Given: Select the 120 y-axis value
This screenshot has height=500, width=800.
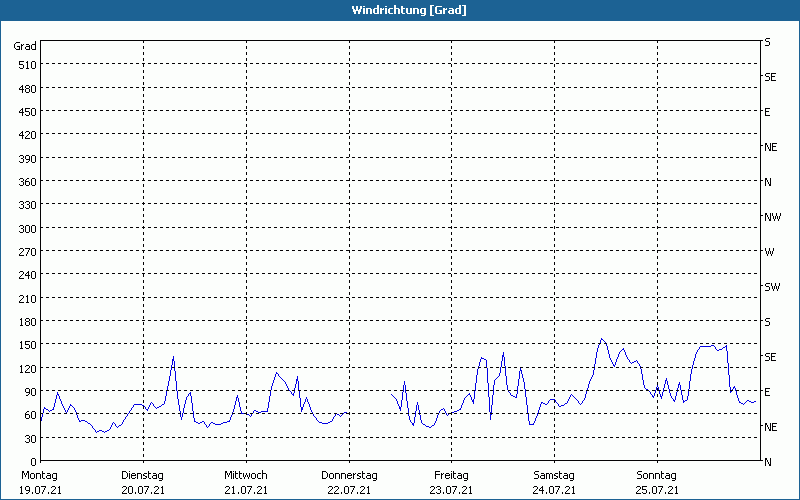Looking at the screenshot, I should (x=28, y=369).
